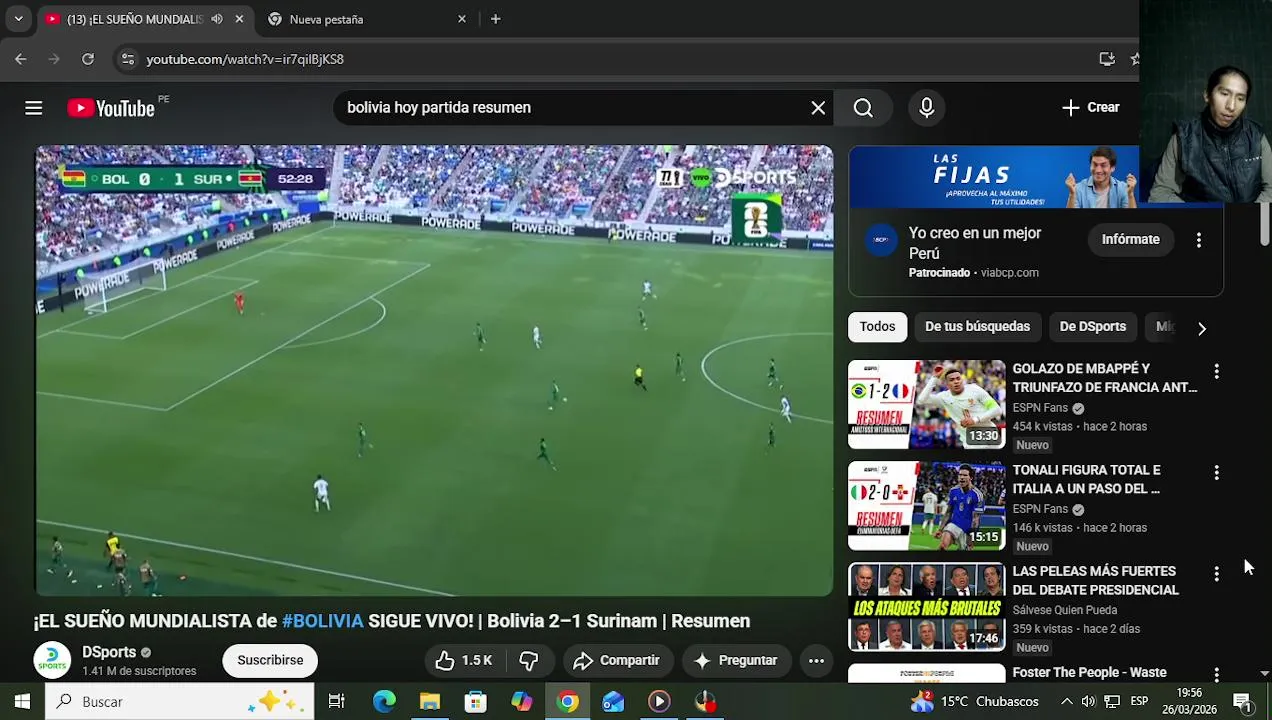Open the Golazo de Mbappé video thumbnail
This screenshot has width=1272, height=720.
pos(926,404)
